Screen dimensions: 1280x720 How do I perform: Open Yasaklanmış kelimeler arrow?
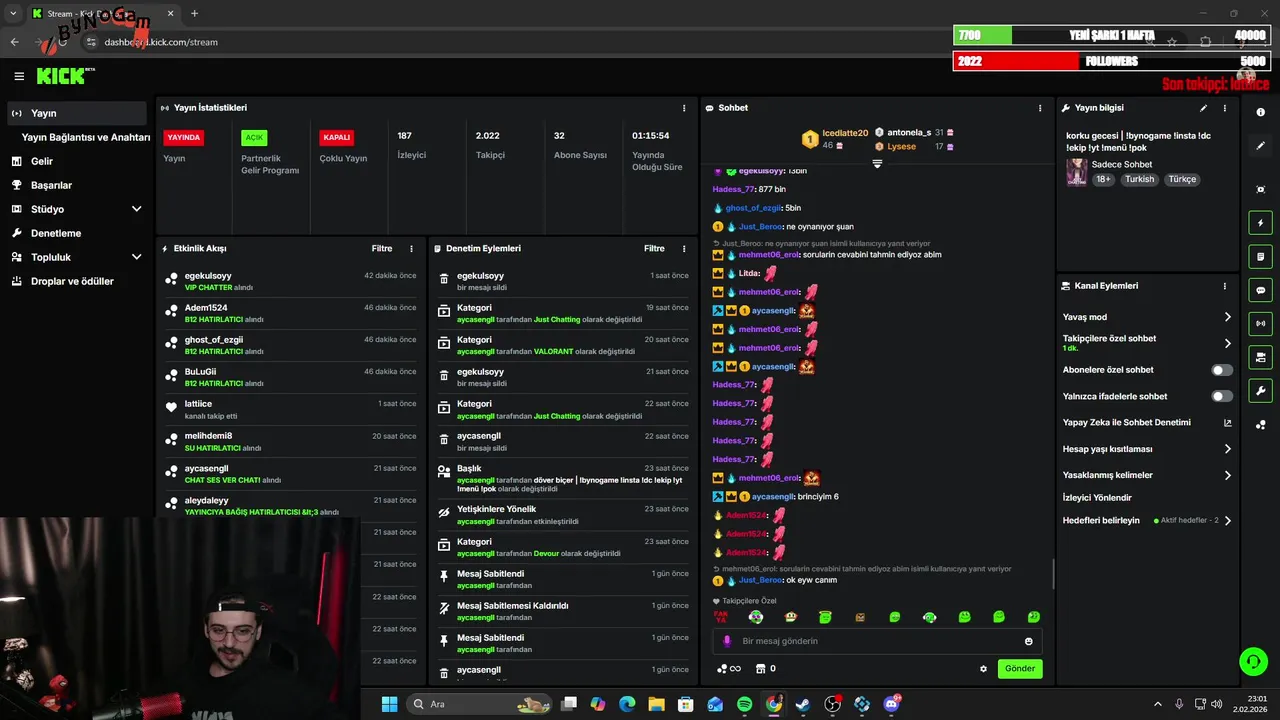(x=1228, y=475)
